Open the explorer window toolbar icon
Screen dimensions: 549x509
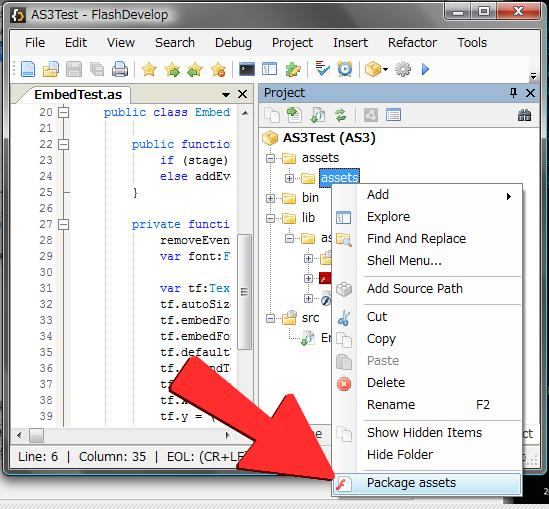pos(269,69)
